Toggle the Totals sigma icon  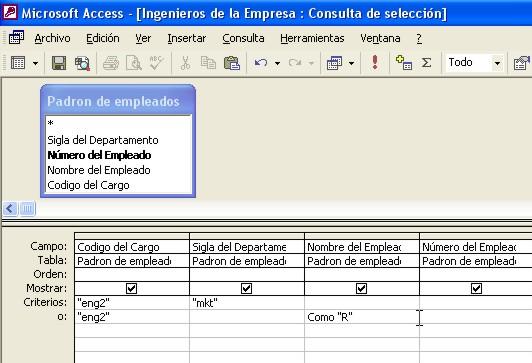(x=426, y=63)
